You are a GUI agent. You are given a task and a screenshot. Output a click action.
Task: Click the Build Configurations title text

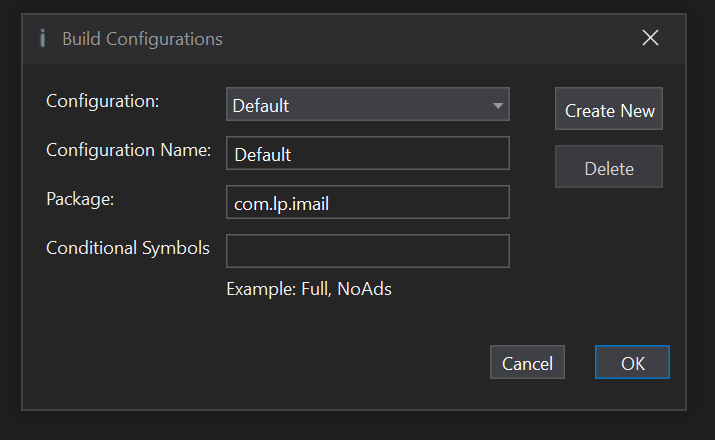(x=142, y=39)
